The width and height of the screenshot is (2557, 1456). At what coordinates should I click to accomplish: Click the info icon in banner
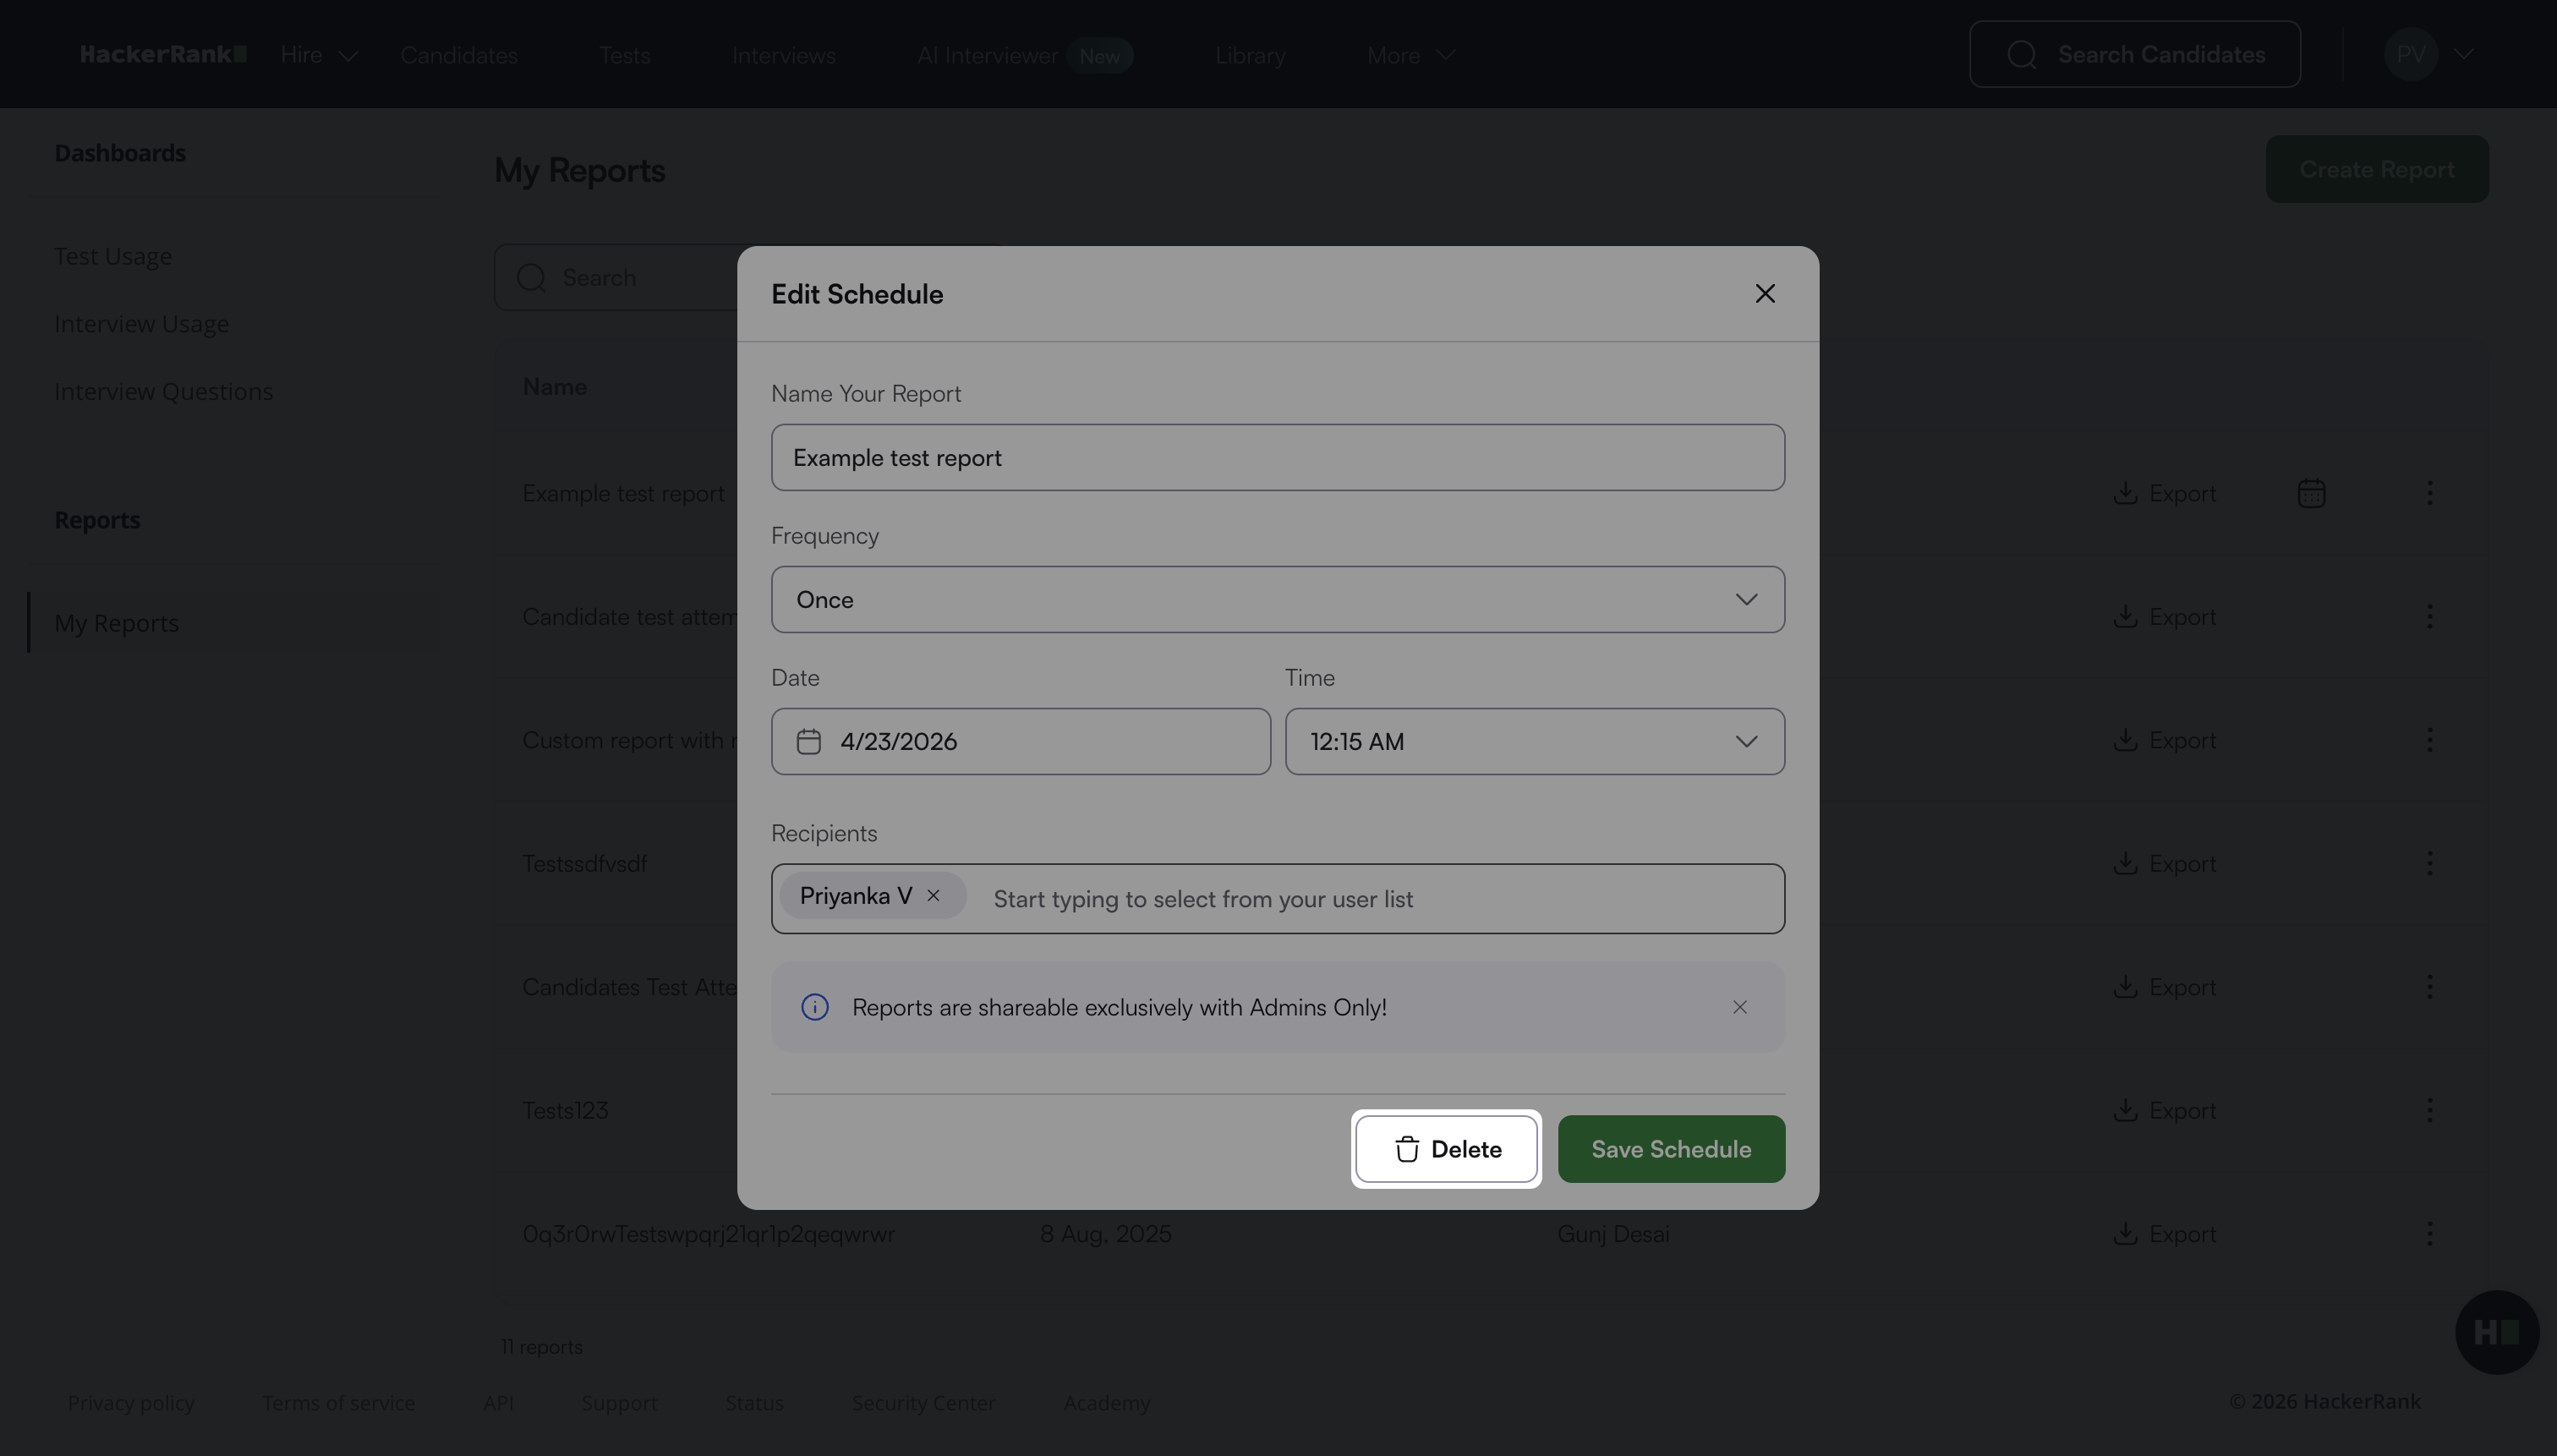(815, 1007)
